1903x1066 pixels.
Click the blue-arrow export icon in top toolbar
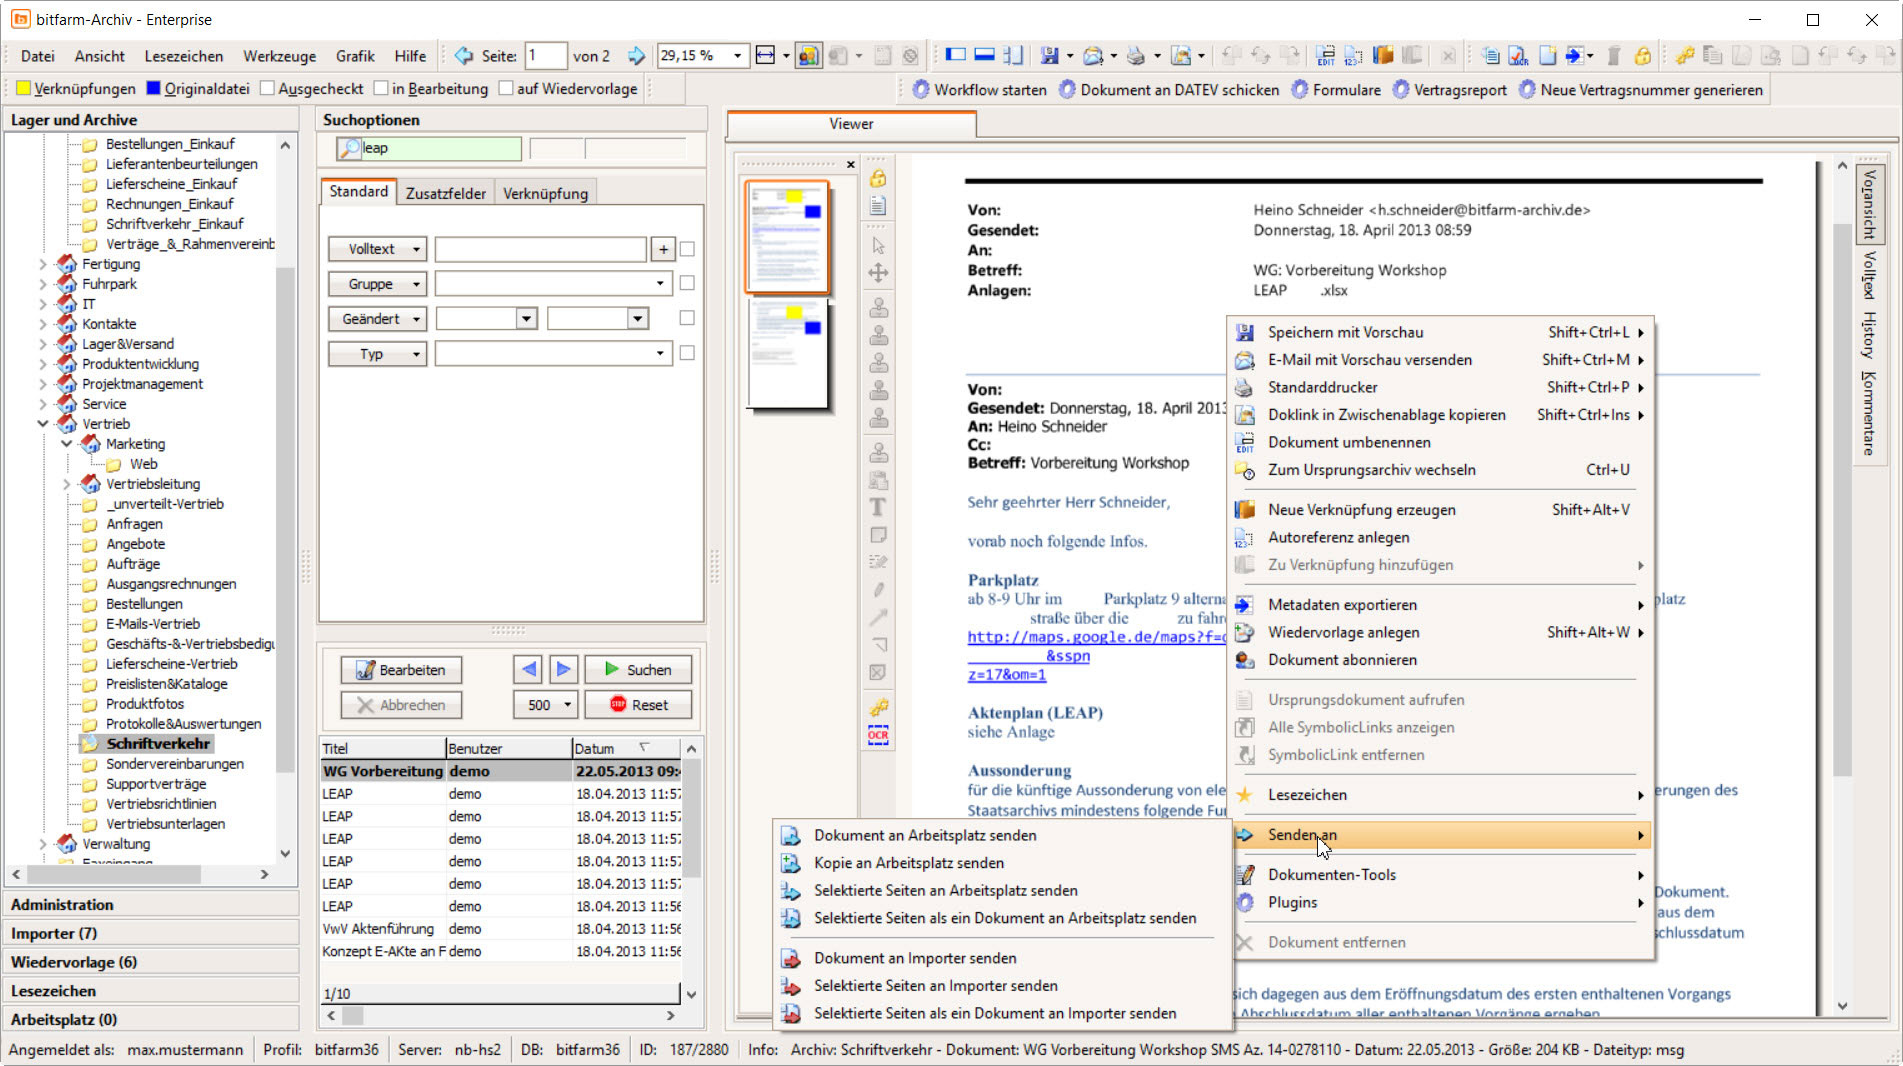click(1575, 56)
